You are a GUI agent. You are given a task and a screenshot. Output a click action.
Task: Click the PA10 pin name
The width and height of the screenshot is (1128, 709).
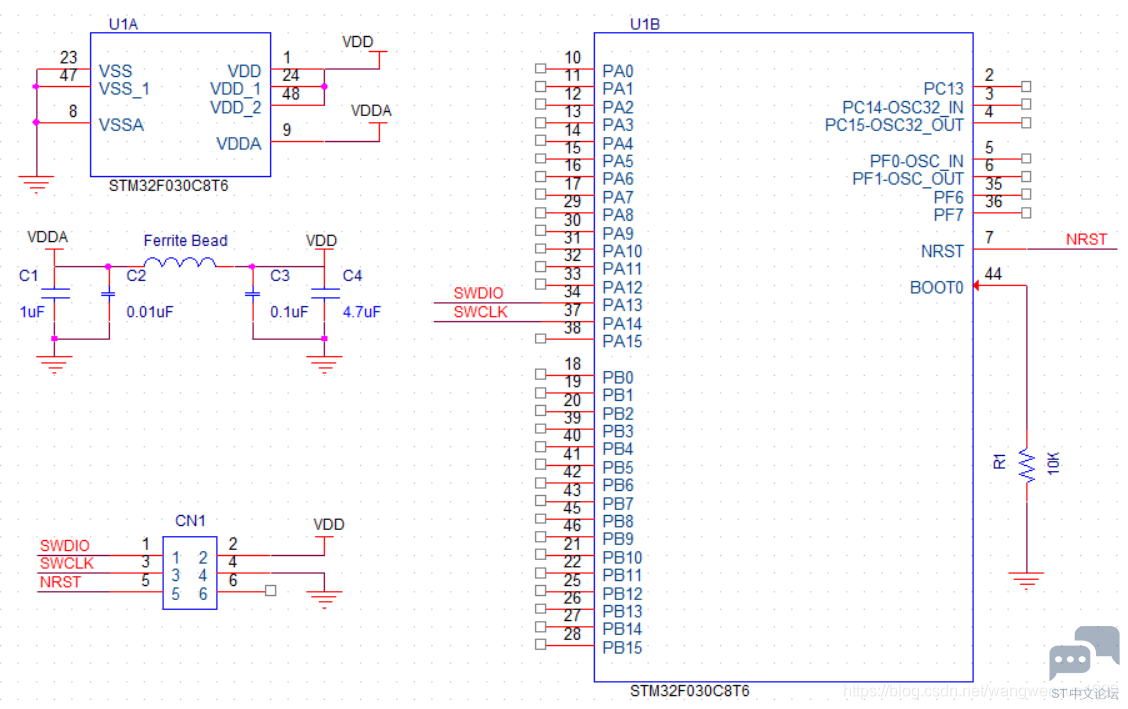tap(622, 252)
